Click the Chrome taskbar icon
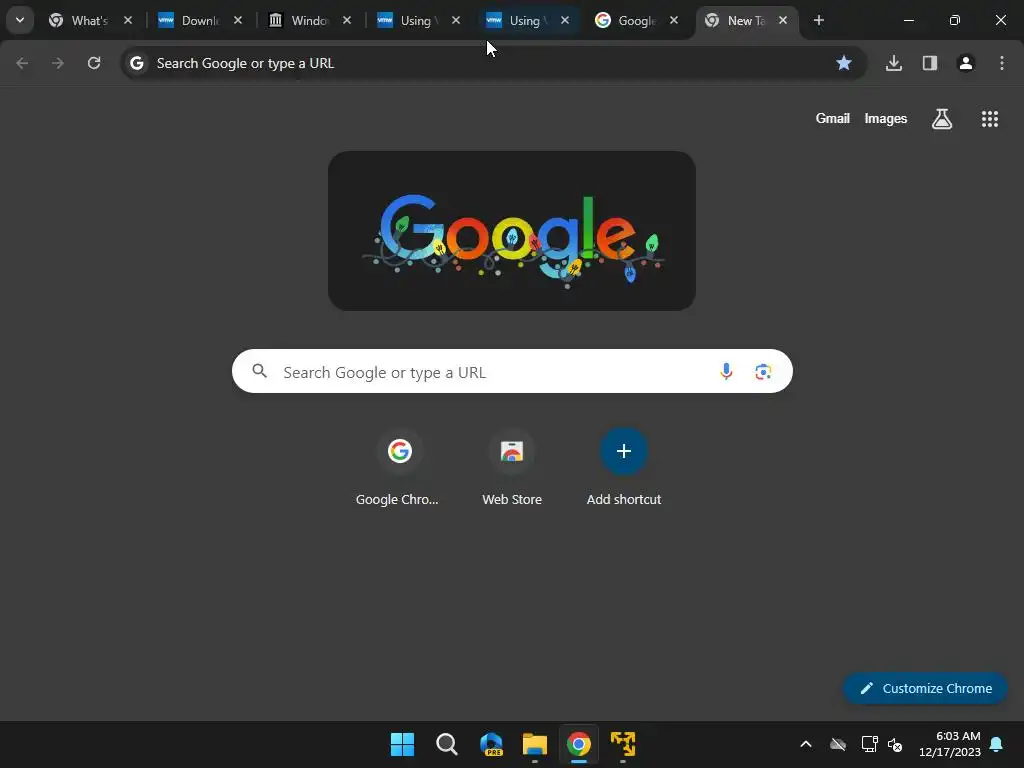Screen dimensions: 1024x768 pos(579,744)
